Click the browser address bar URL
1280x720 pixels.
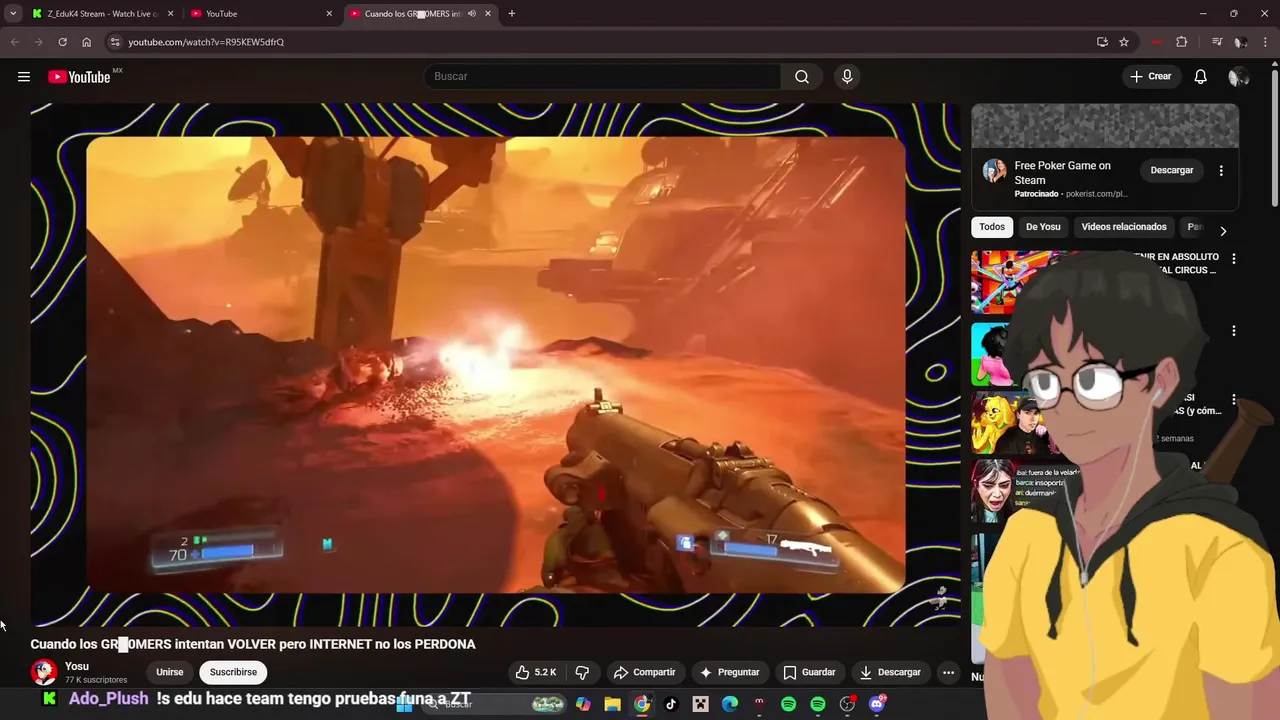click(206, 42)
